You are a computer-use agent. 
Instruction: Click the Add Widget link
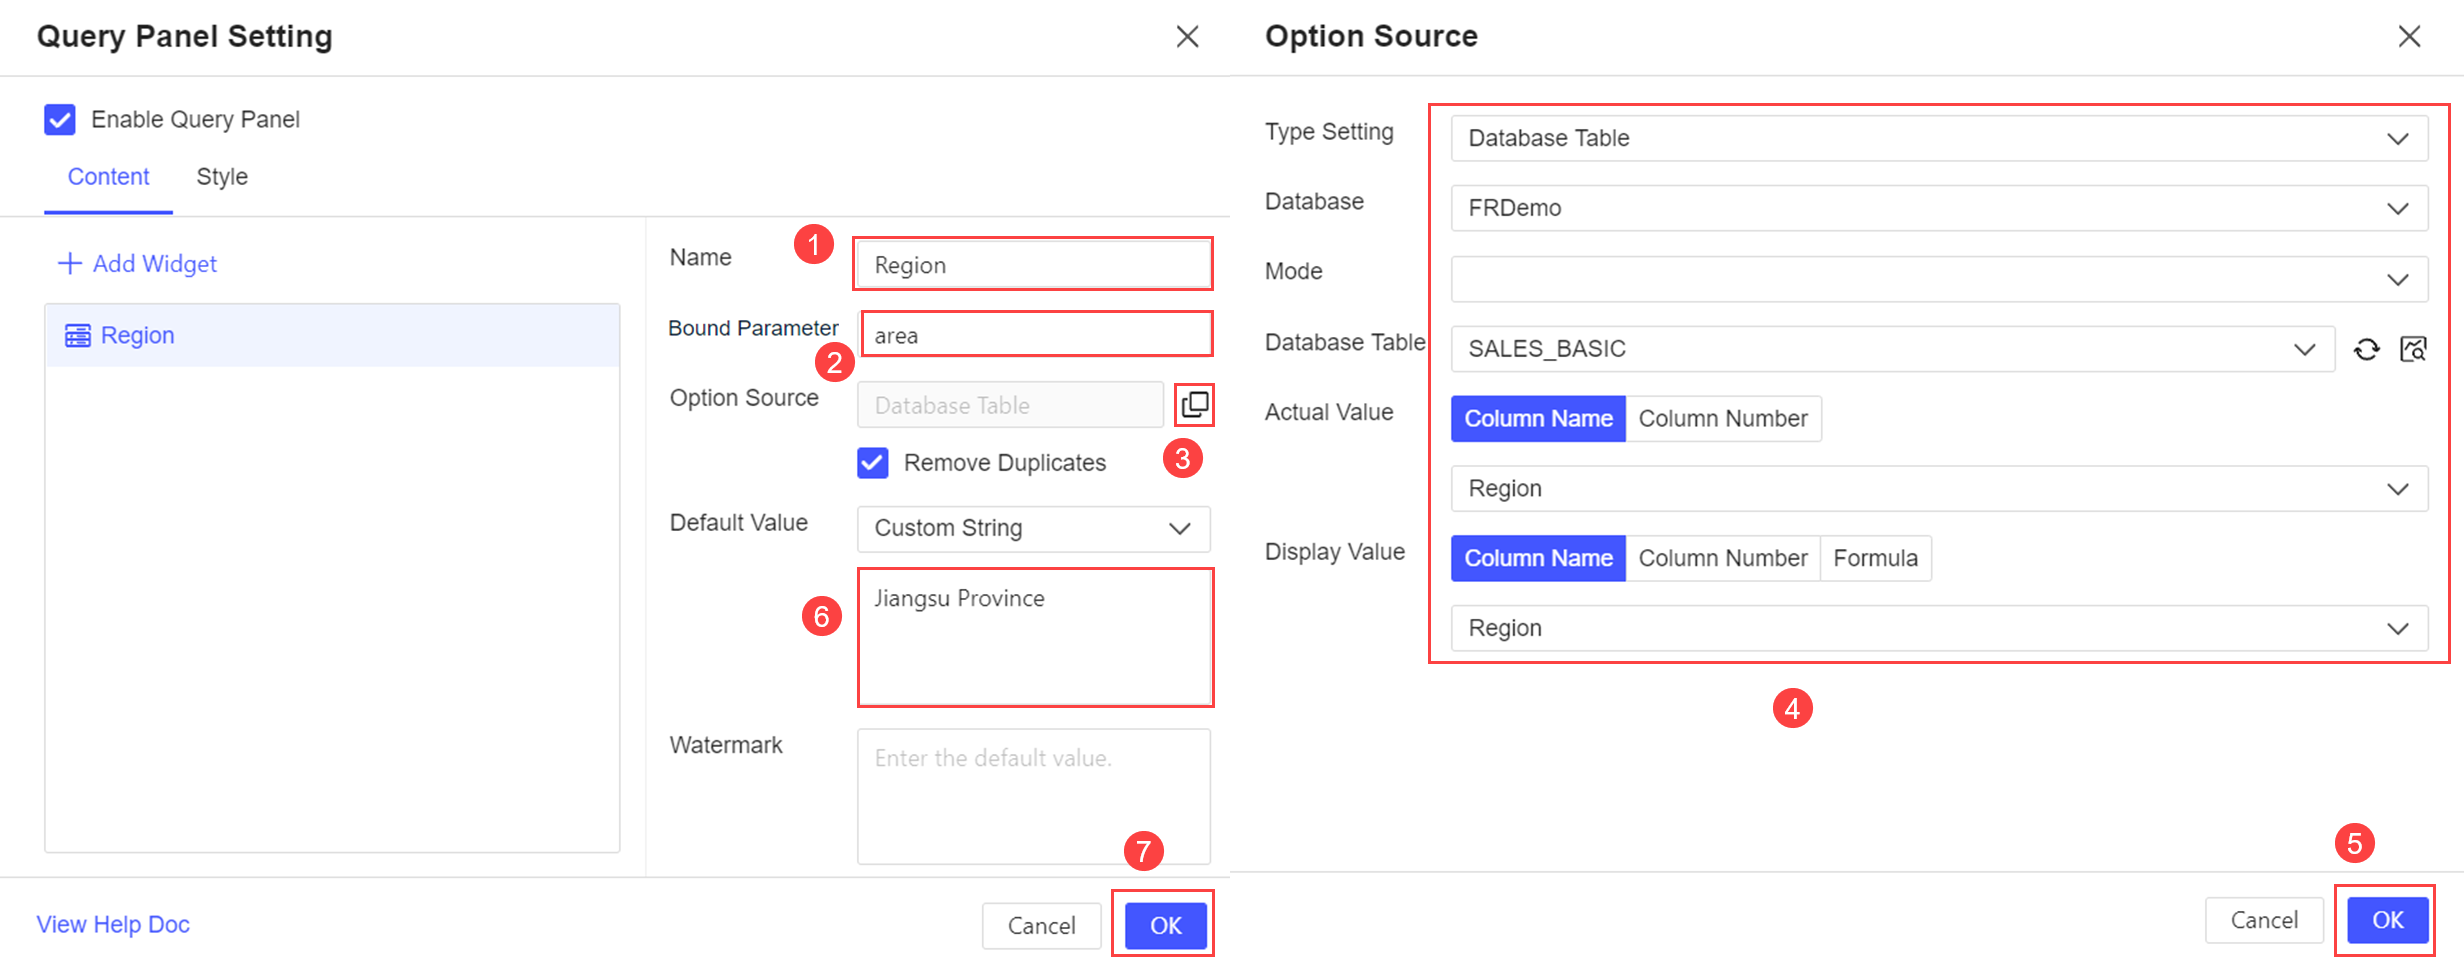[x=138, y=264]
